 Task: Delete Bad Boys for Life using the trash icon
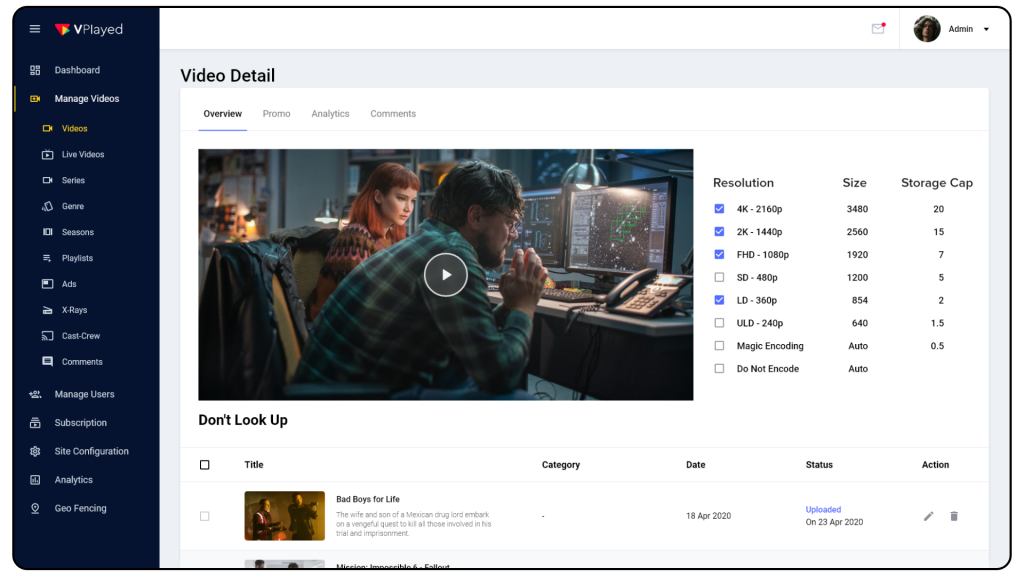(x=953, y=515)
